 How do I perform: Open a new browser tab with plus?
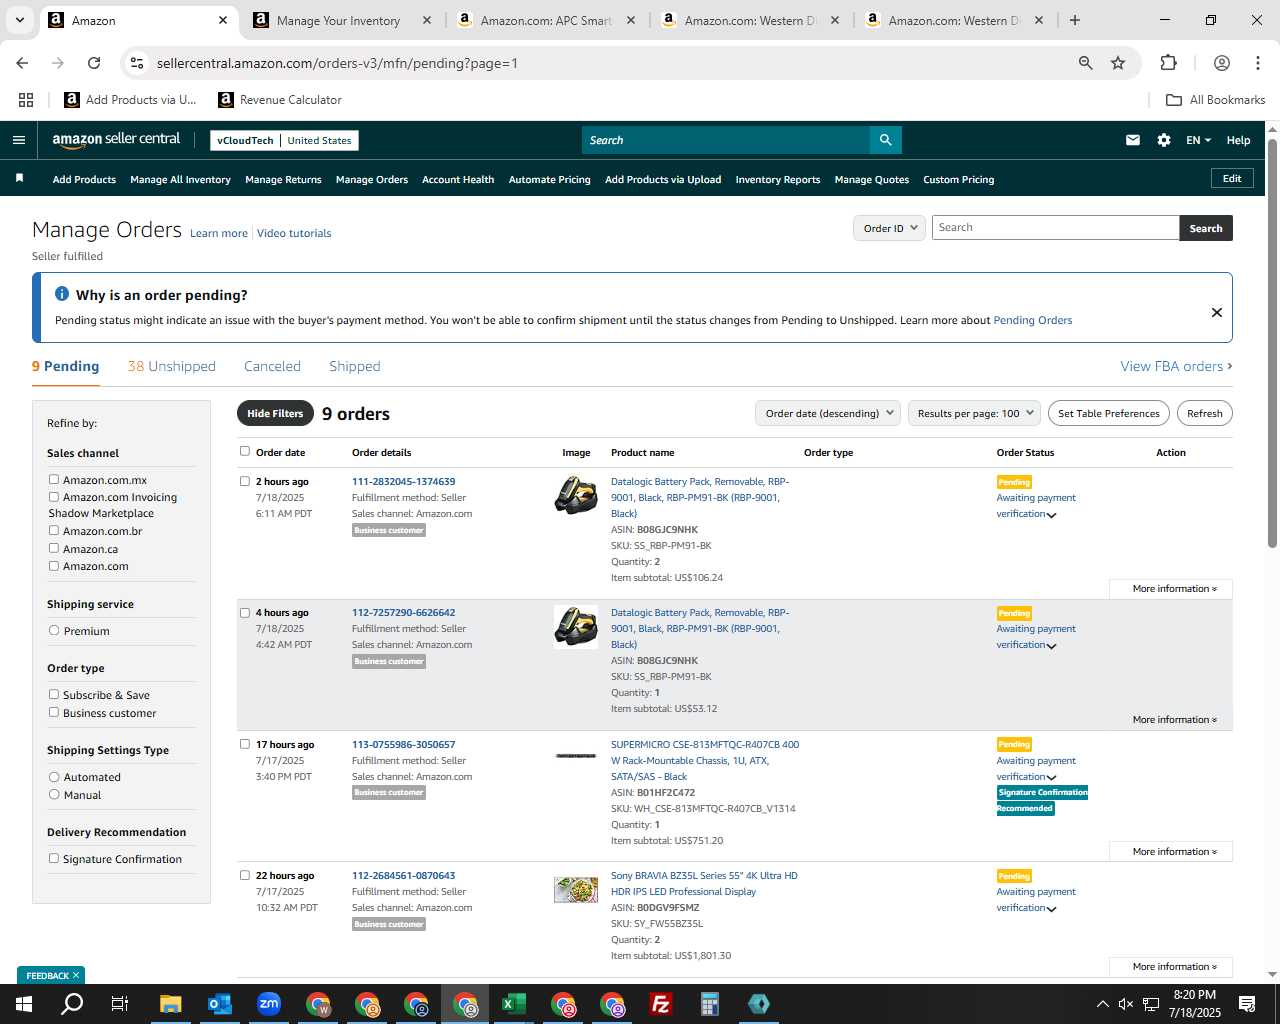coord(1075,20)
